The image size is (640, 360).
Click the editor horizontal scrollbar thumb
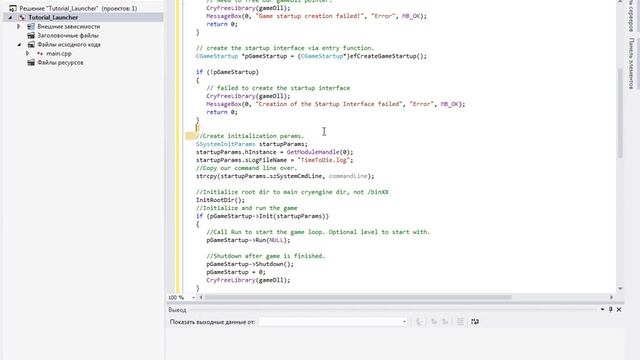coord(358,298)
